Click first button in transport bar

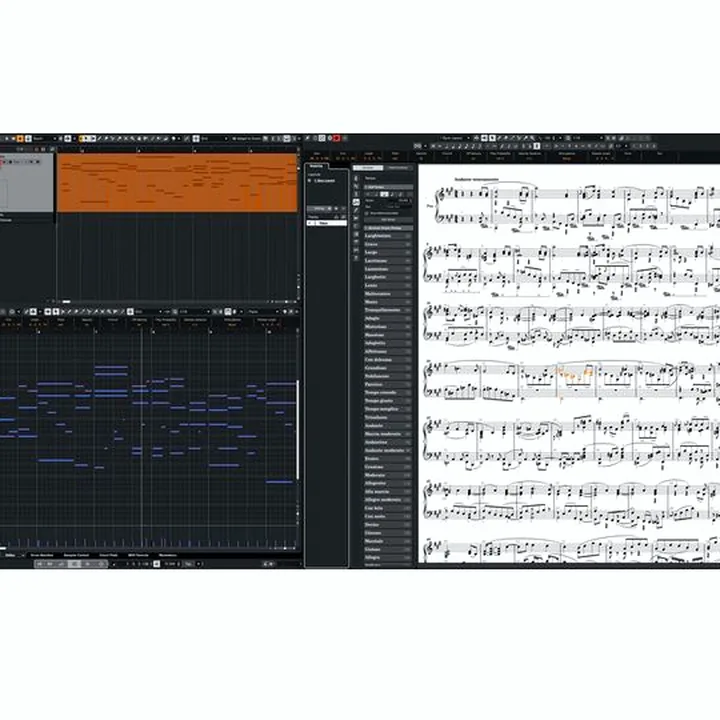pos(39,564)
